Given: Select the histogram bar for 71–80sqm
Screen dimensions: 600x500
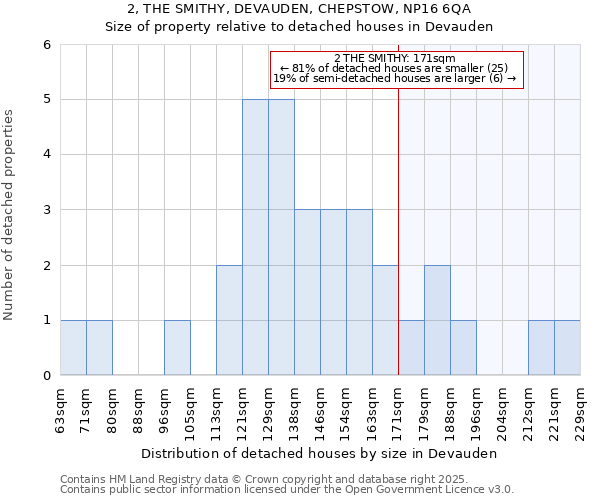Looking at the screenshot, I should tap(99, 347).
